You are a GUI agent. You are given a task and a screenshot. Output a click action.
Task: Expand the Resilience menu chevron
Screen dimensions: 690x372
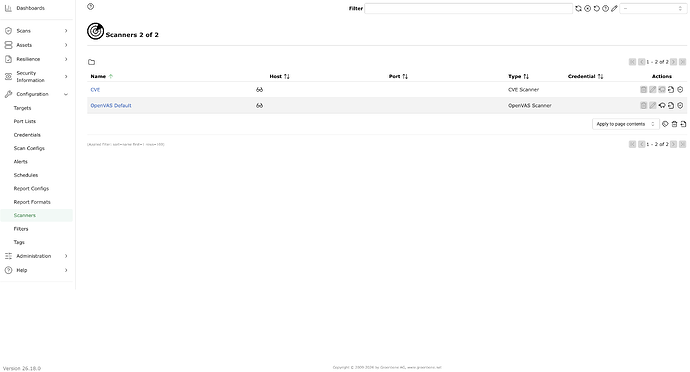(66, 59)
